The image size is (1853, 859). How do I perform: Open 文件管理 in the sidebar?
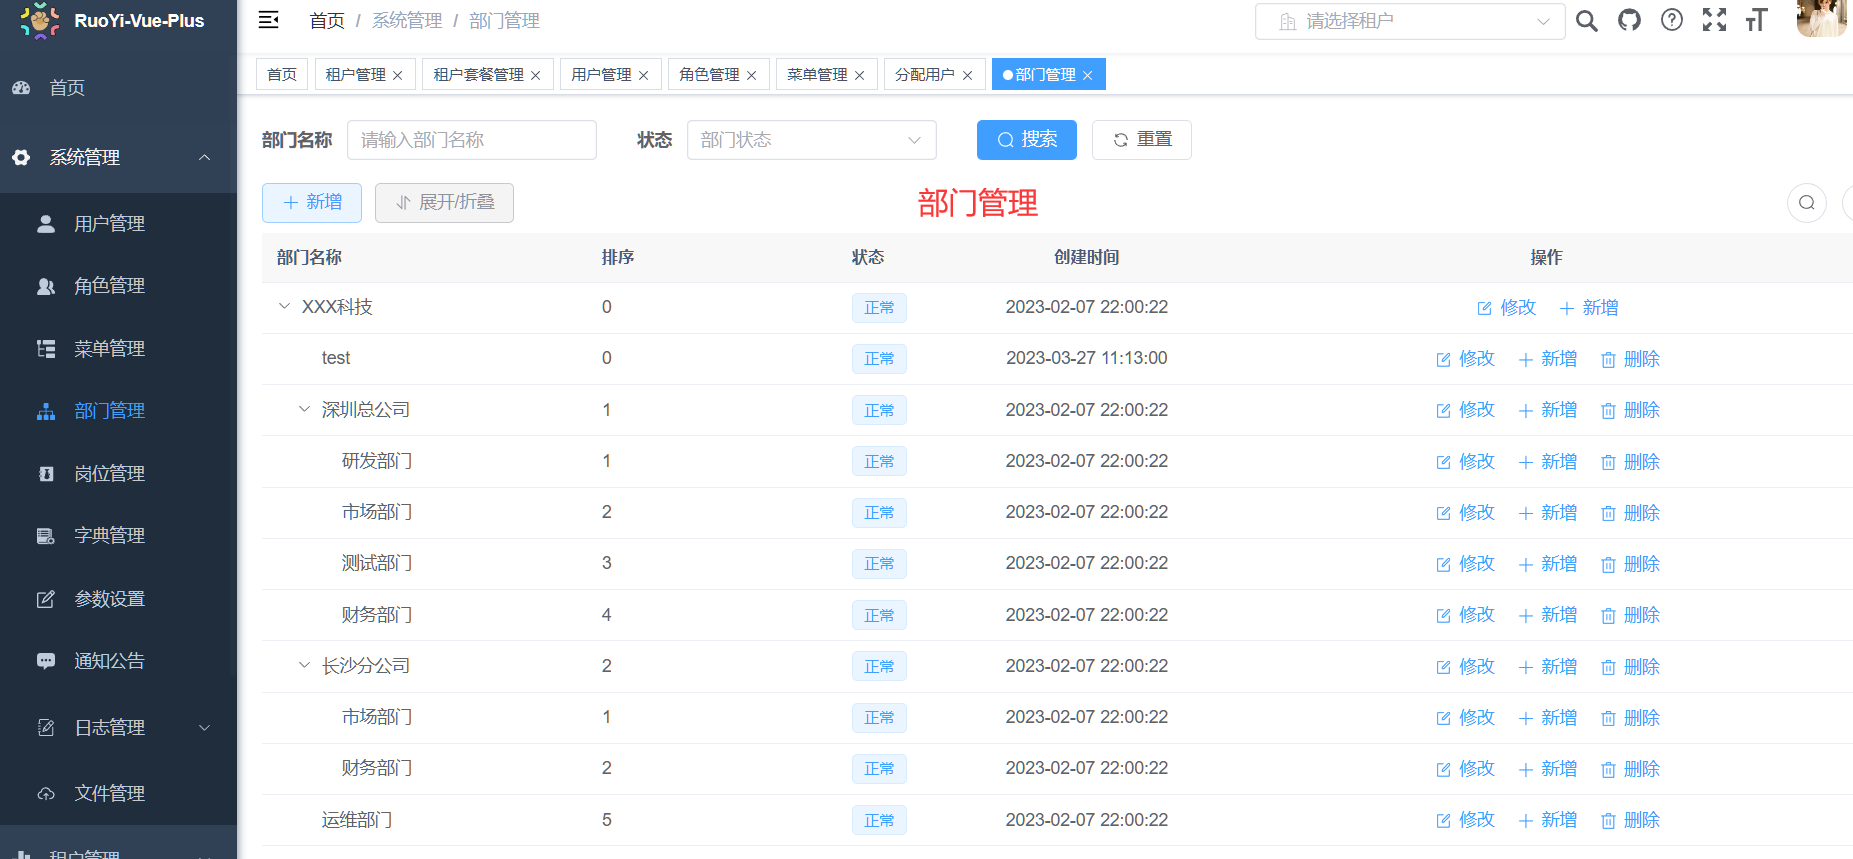[x=118, y=794]
